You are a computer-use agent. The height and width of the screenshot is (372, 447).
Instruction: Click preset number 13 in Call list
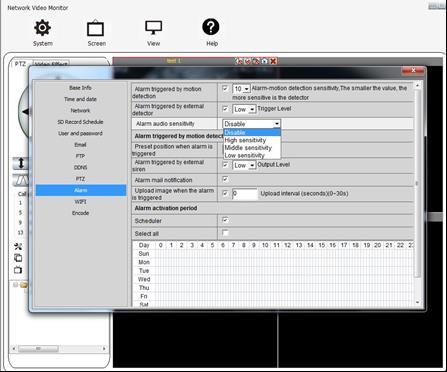[20, 233]
